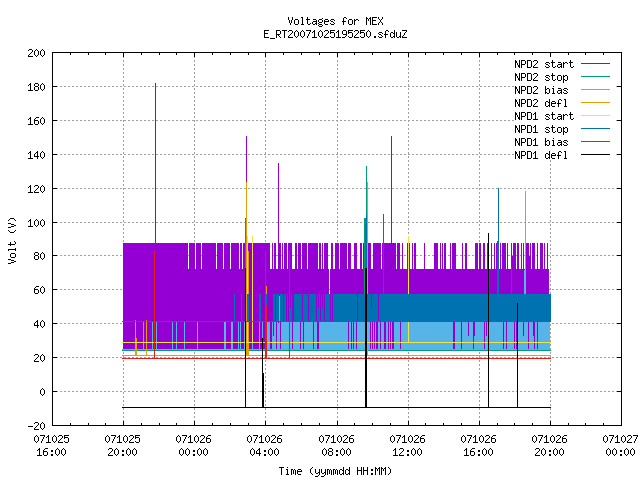Click the x-axis label '071026 16:00'
This screenshot has height=480, width=640.
pyautogui.click(x=478, y=446)
